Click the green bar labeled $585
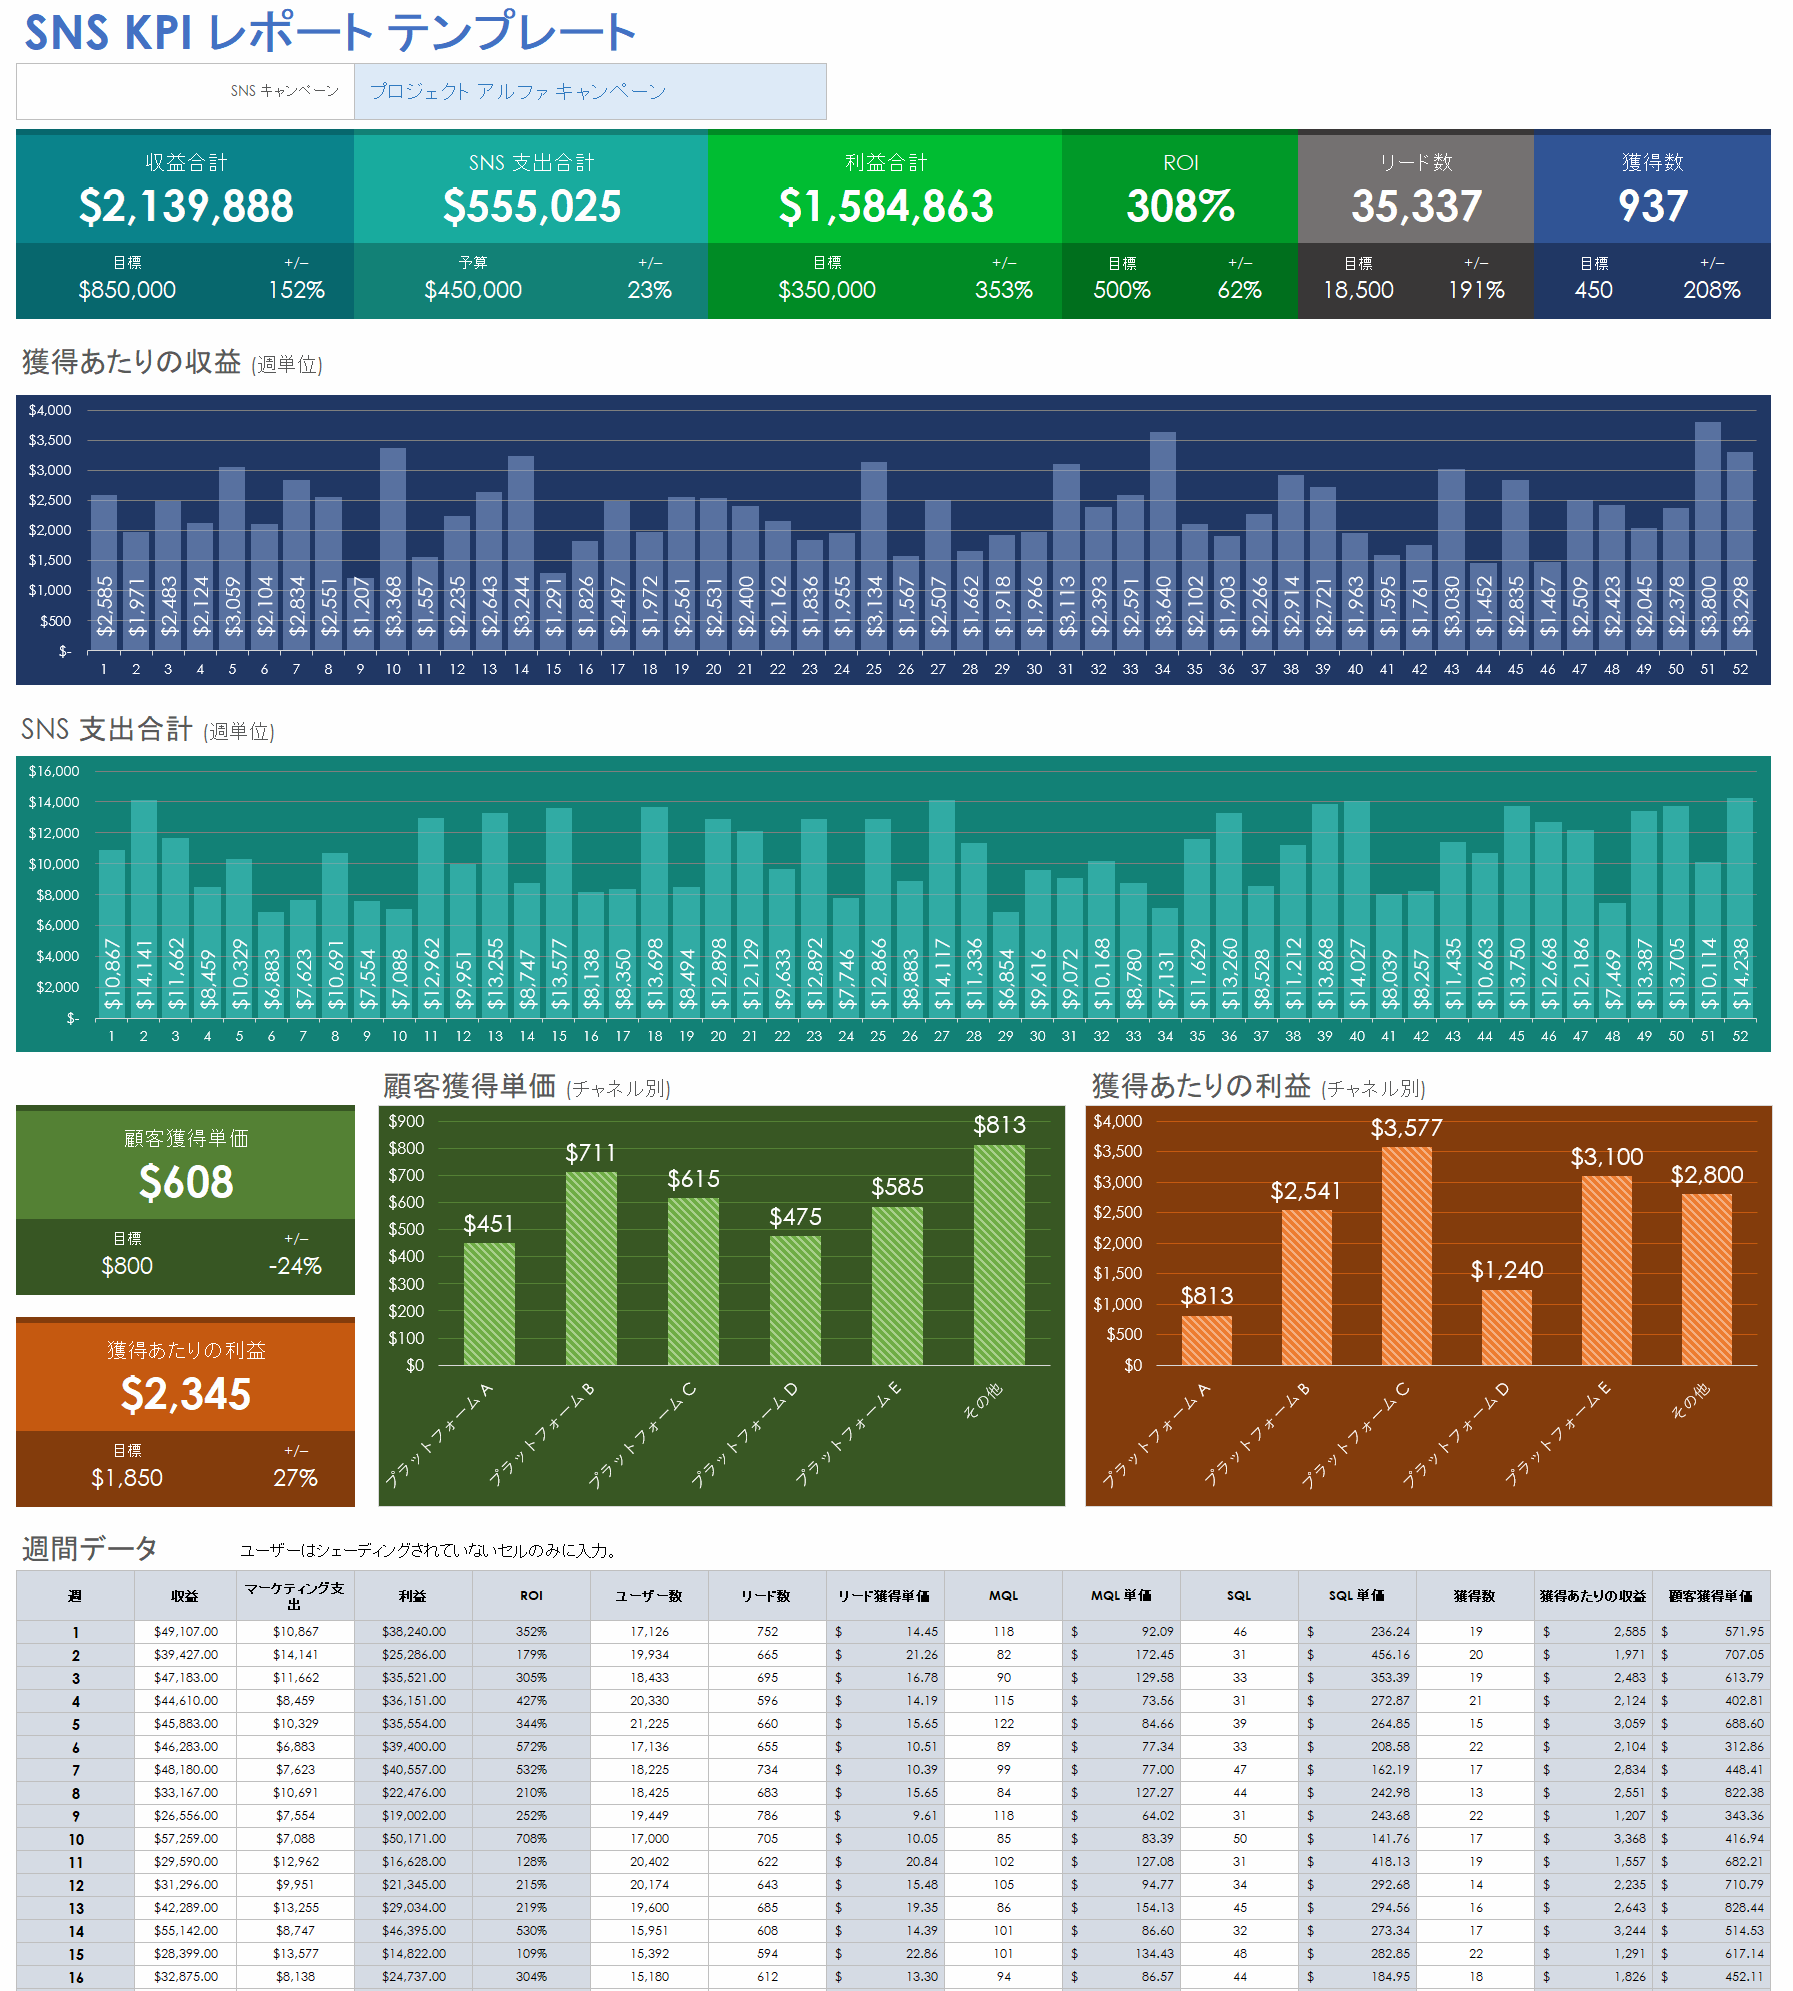 [897, 1286]
